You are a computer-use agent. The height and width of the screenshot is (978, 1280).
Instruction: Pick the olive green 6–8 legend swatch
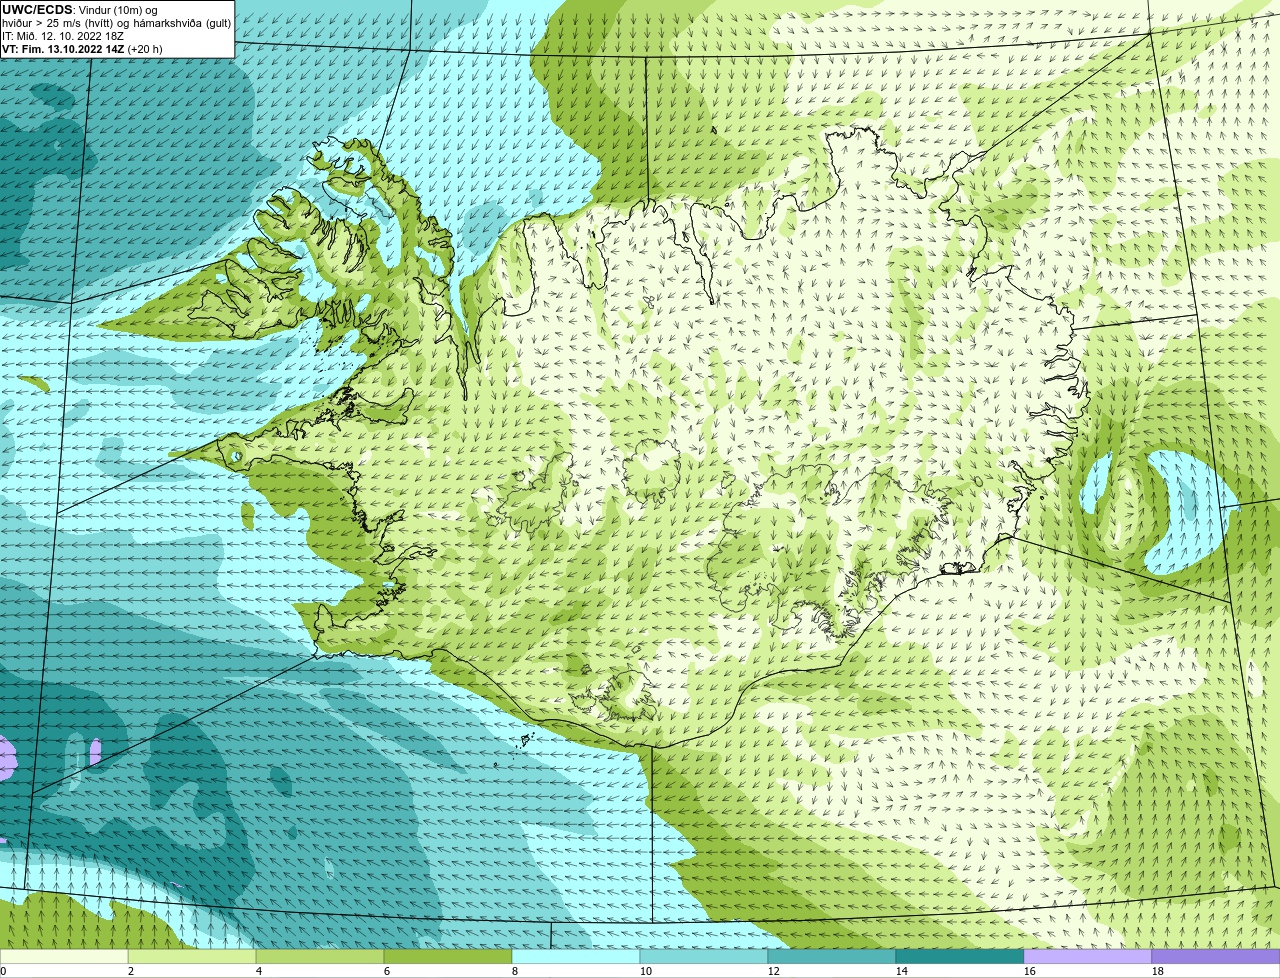[448, 957]
